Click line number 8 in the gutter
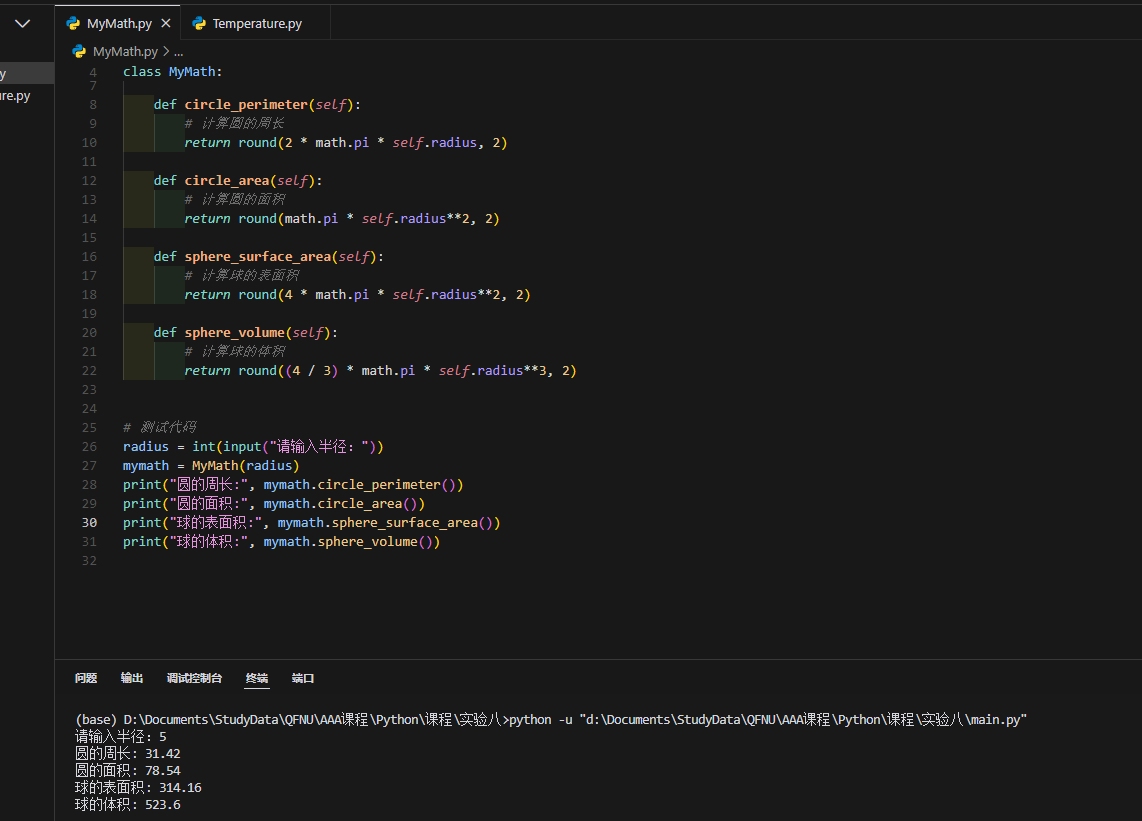The width and height of the screenshot is (1142, 821). pos(92,104)
